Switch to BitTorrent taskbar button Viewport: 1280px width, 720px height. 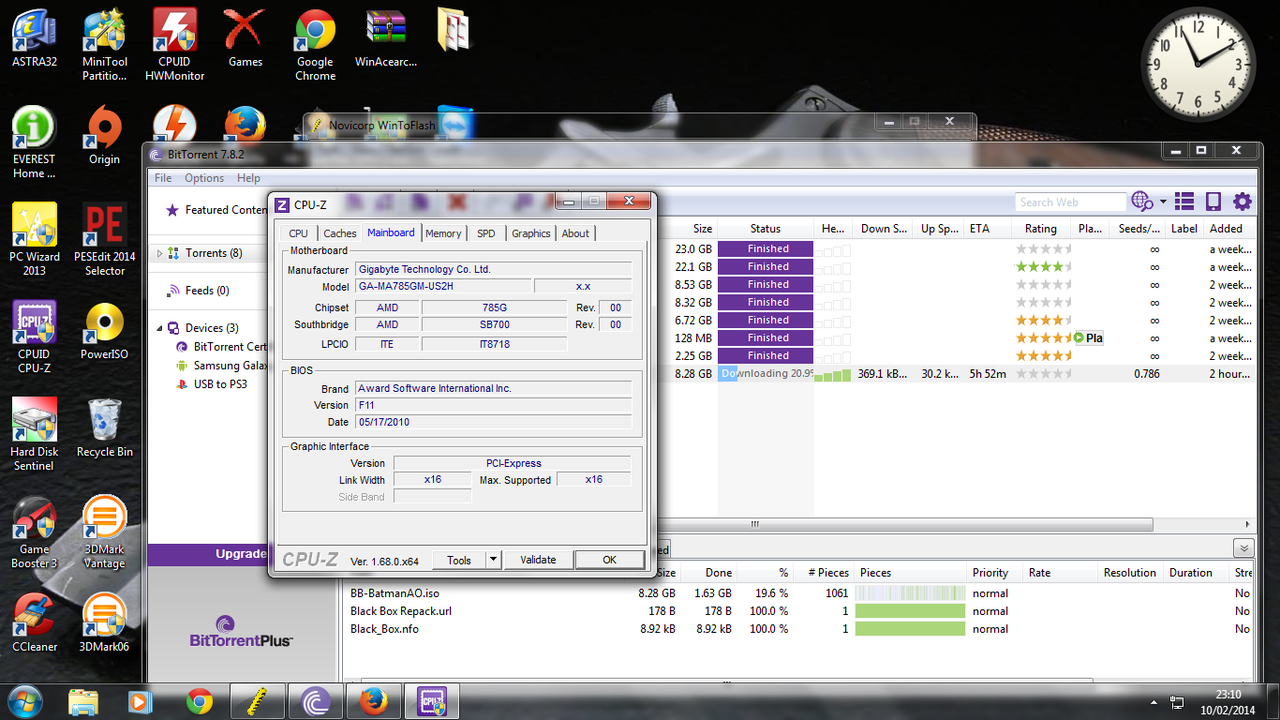[315, 700]
